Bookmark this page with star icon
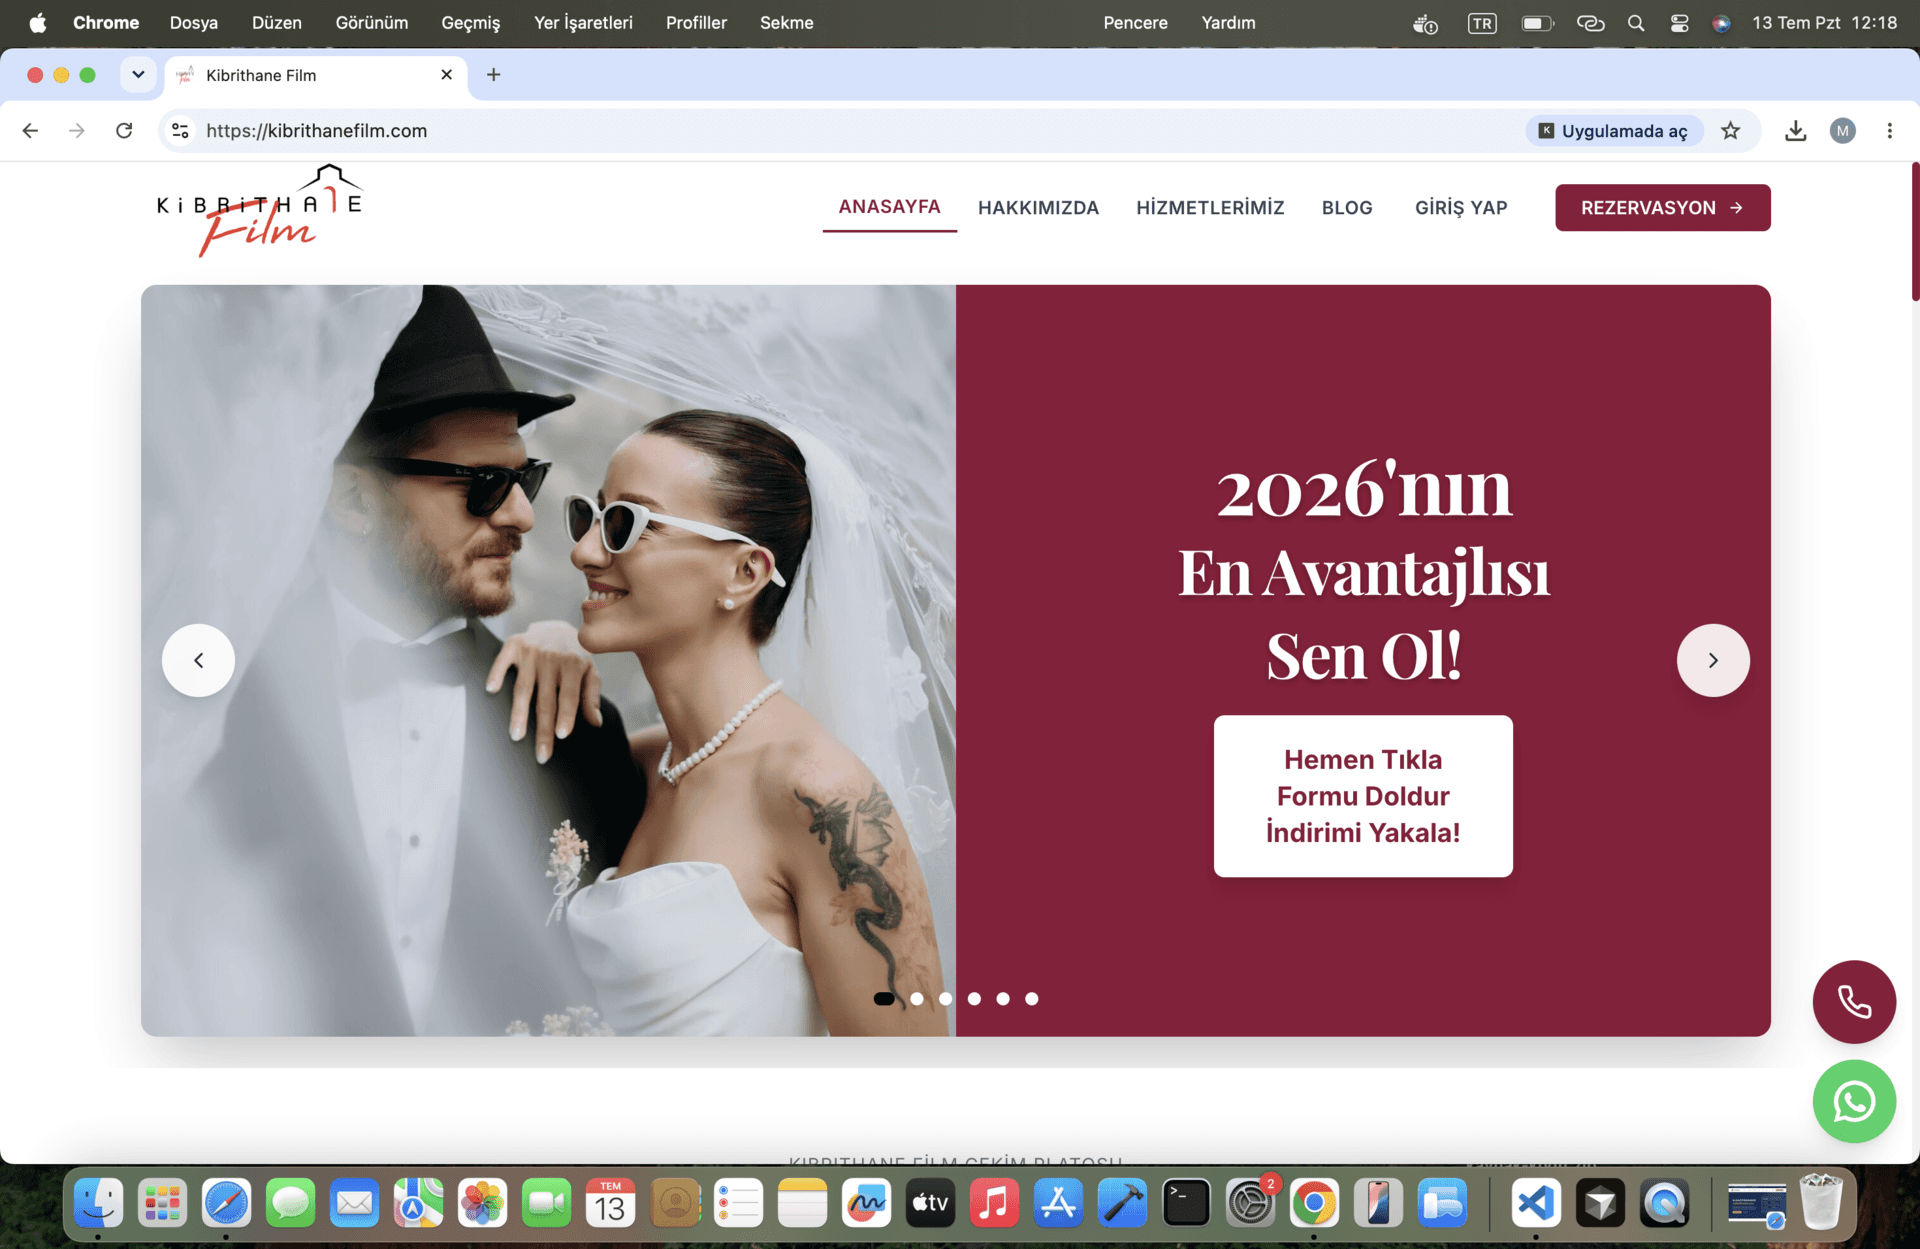The height and width of the screenshot is (1249, 1920). coord(1731,130)
